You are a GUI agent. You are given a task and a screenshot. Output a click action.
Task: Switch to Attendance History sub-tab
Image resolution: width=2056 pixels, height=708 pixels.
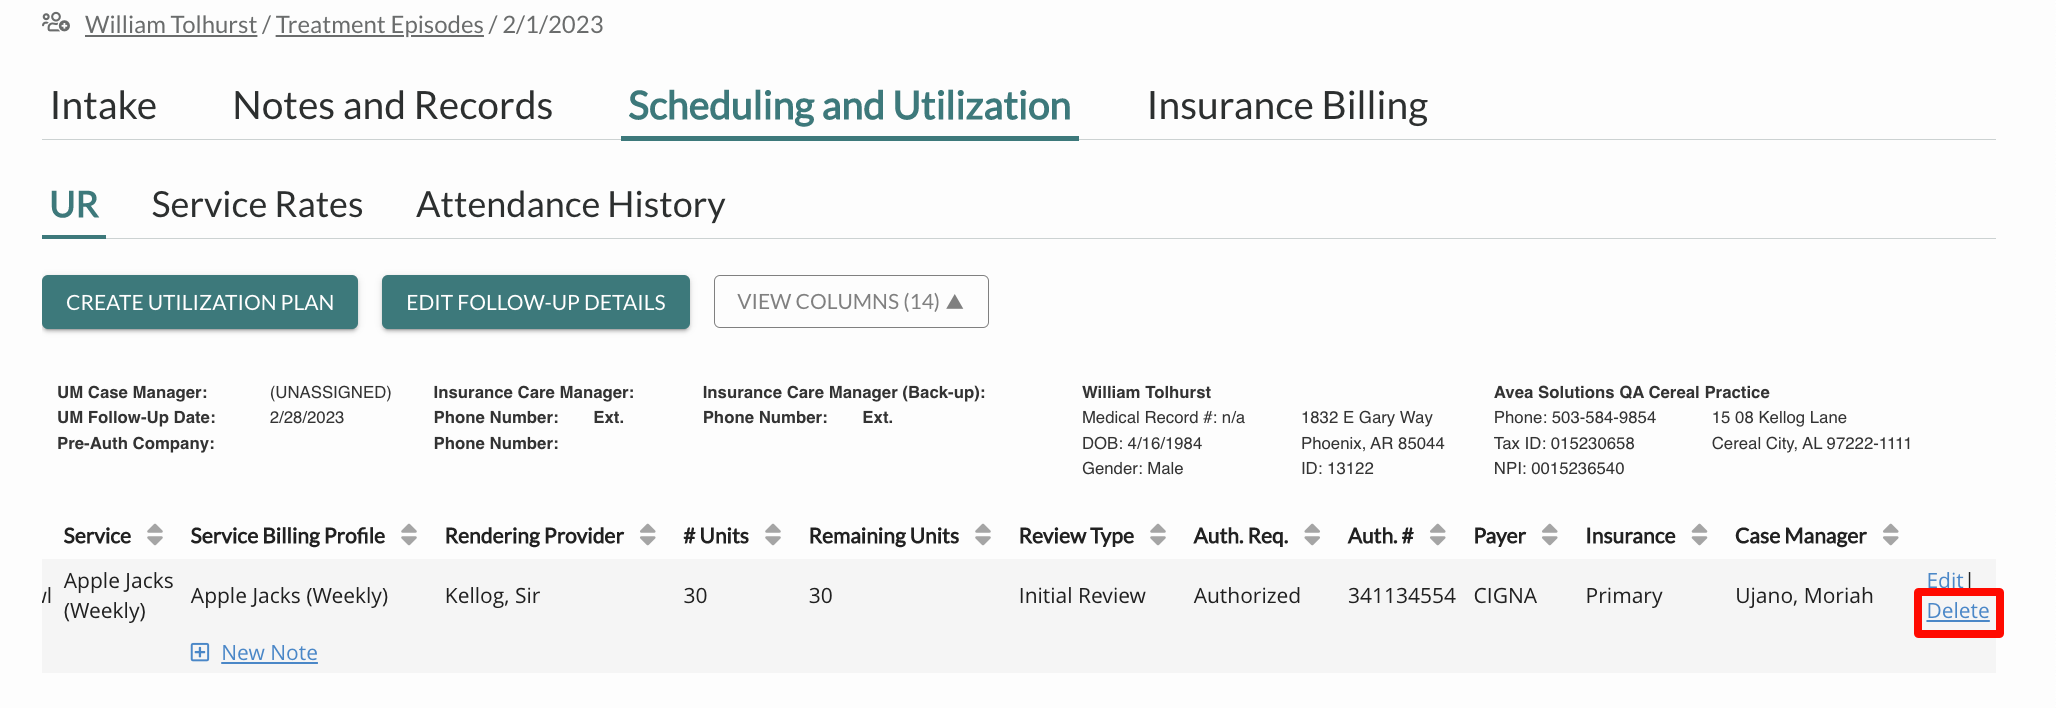pos(570,205)
